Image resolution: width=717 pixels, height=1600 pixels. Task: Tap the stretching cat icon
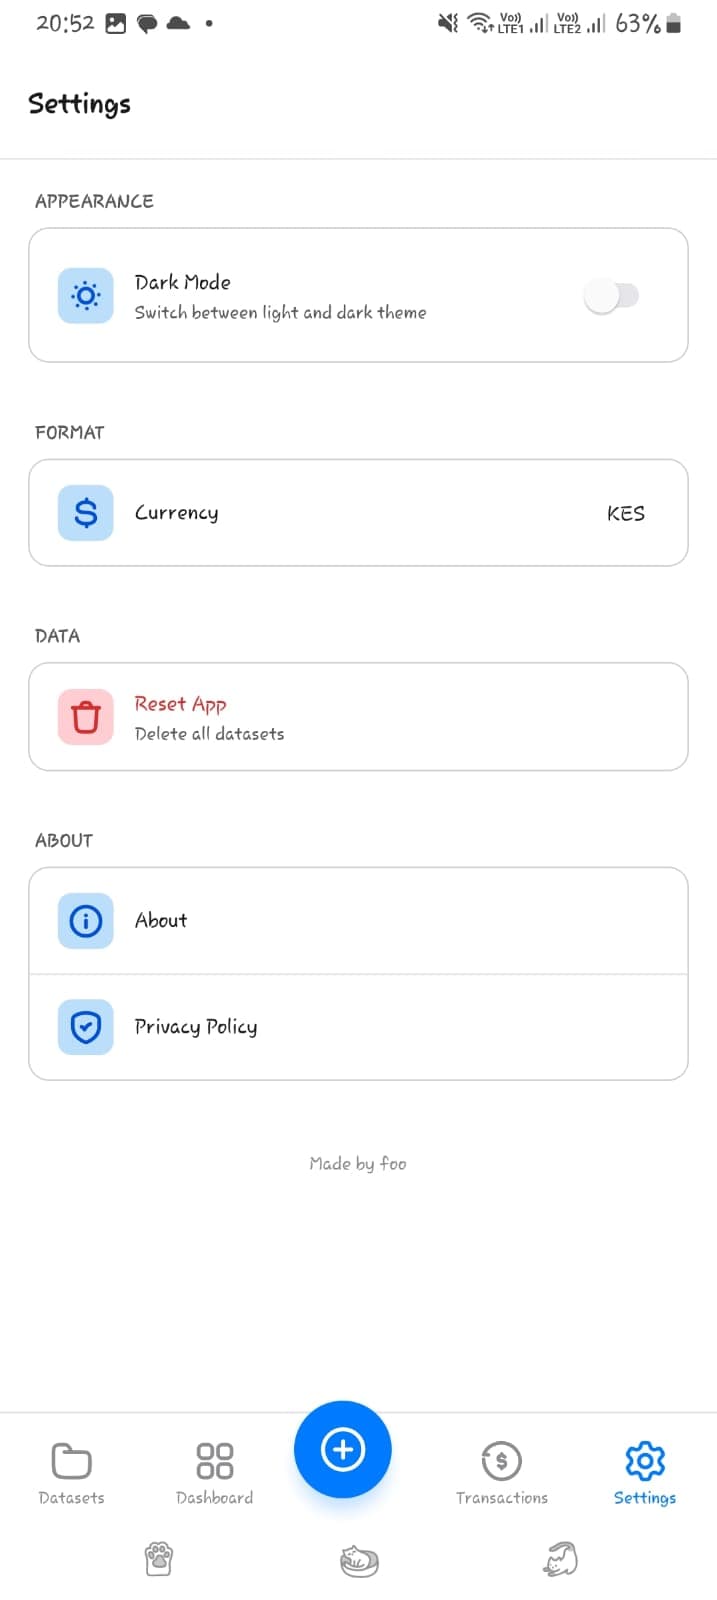pyautogui.click(x=559, y=1558)
